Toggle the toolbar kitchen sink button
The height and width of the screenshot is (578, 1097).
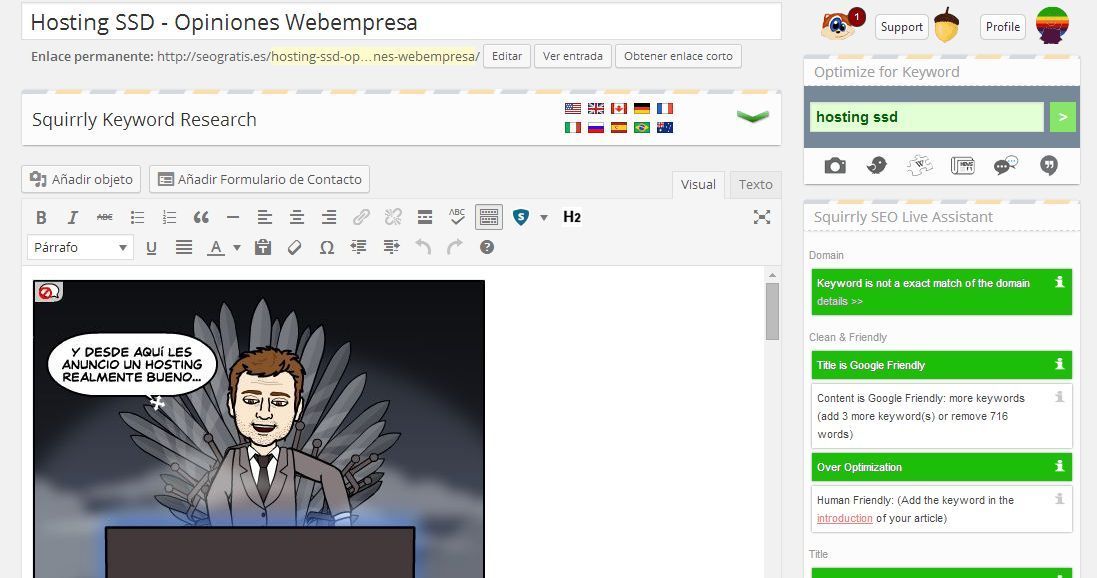tap(489, 218)
